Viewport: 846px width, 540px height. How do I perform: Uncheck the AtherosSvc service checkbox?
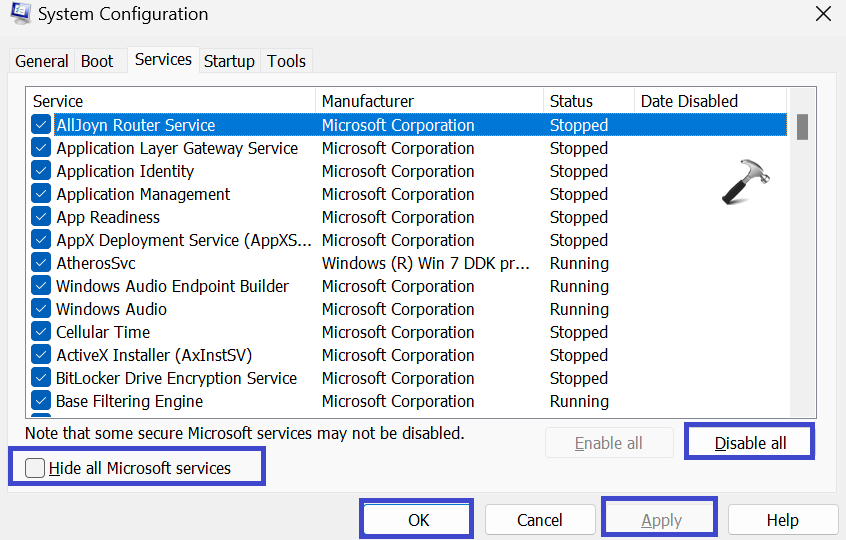41,263
